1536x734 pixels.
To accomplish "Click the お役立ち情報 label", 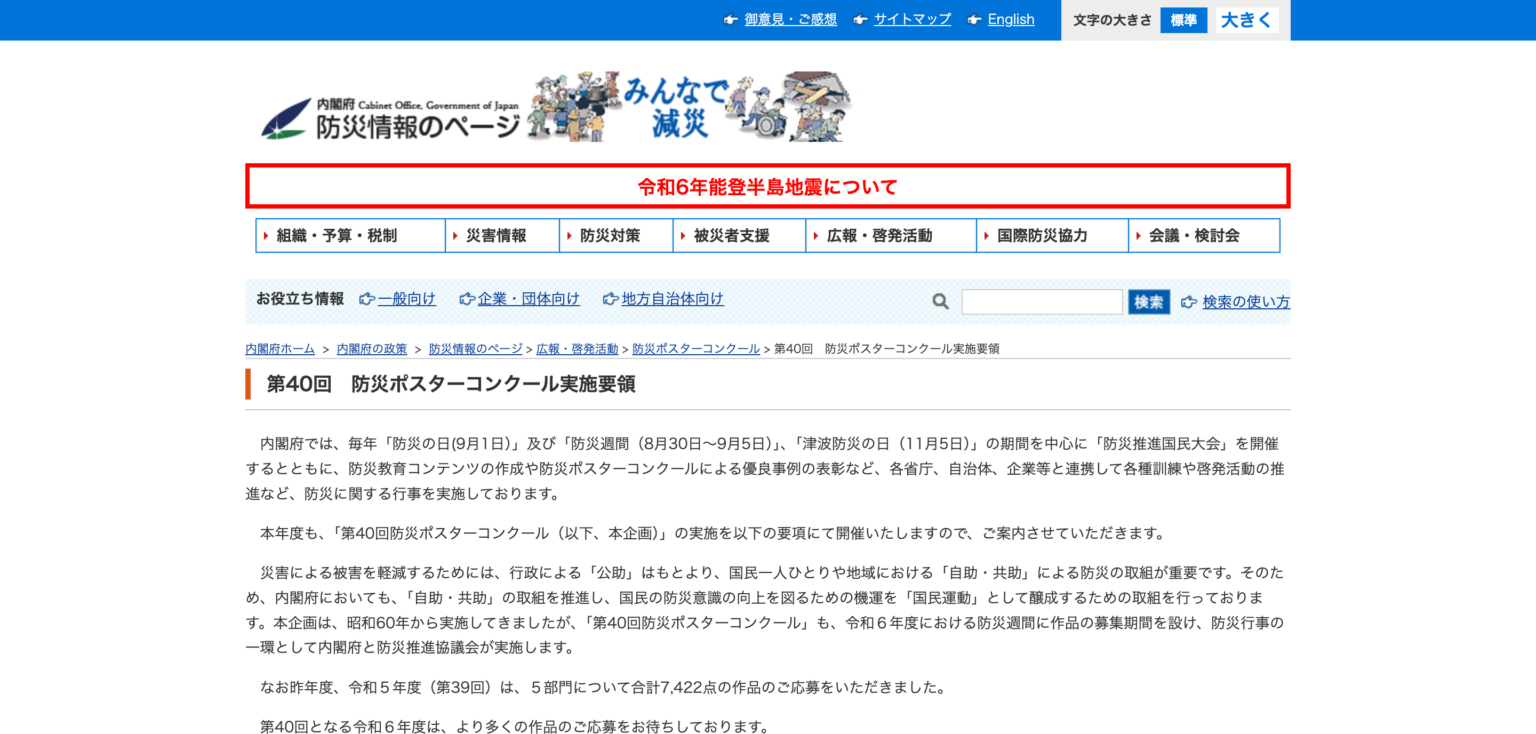I will (x=300, y=299).
